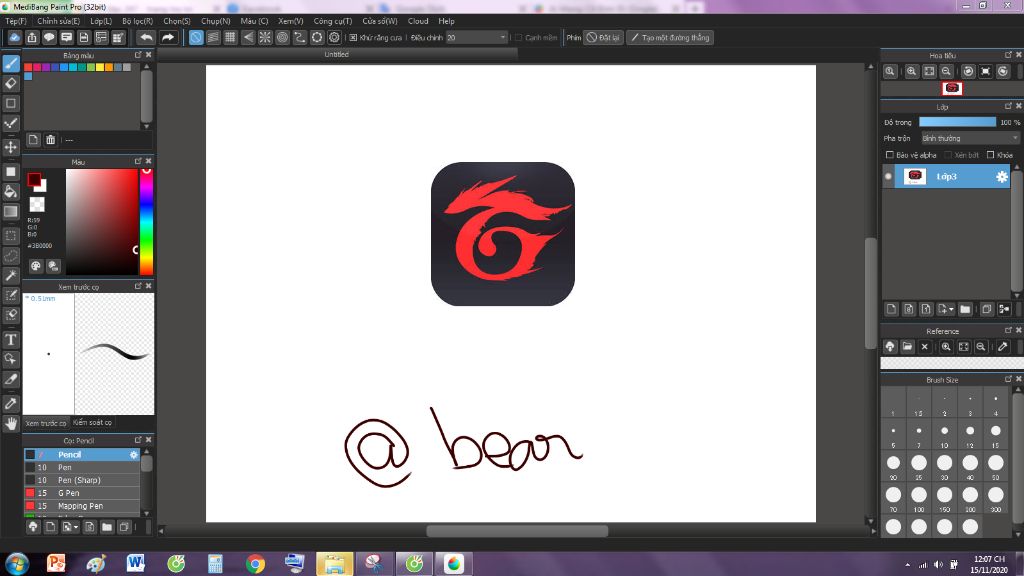Toggle visibility of Lớp3 layer
1024x576 pixels.
[888, 176]
